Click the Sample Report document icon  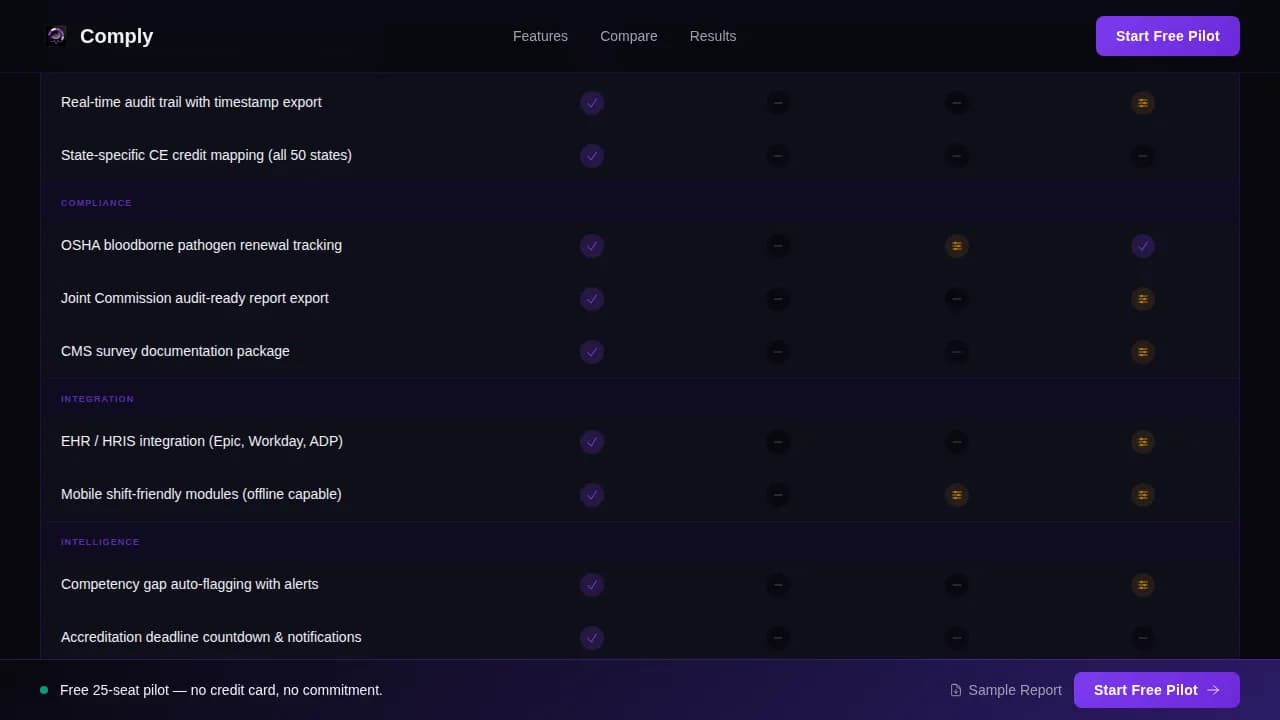[x=956, y=690]
